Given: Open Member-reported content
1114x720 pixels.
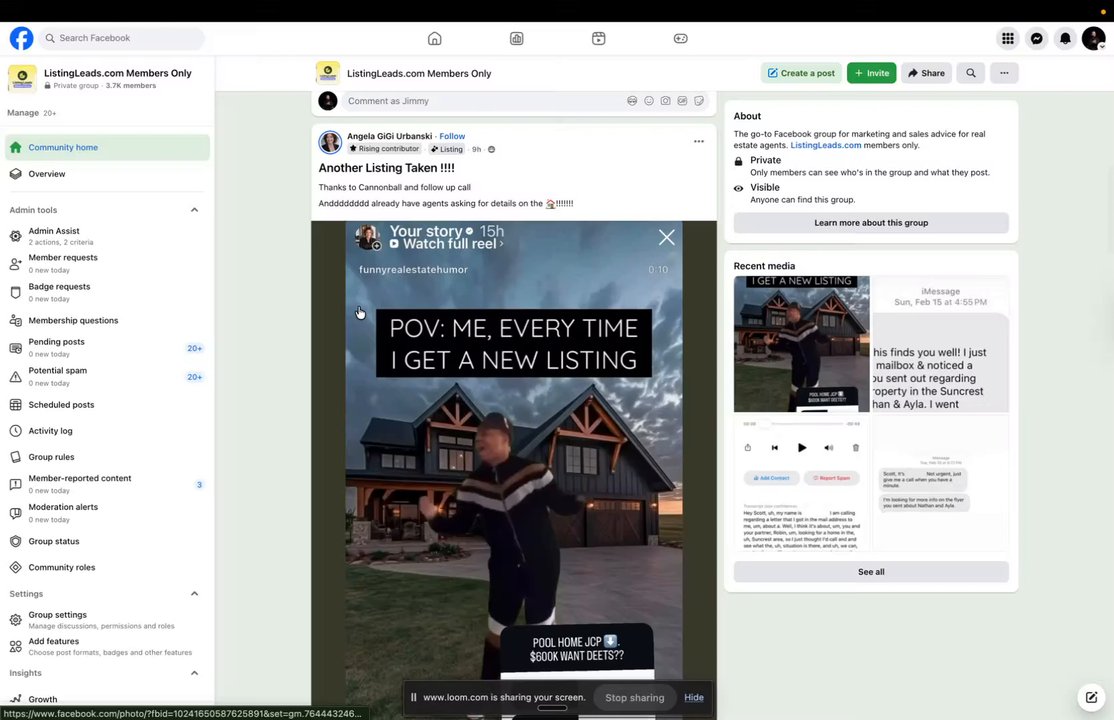Looking at the screenshot, I should pos(107,484).
